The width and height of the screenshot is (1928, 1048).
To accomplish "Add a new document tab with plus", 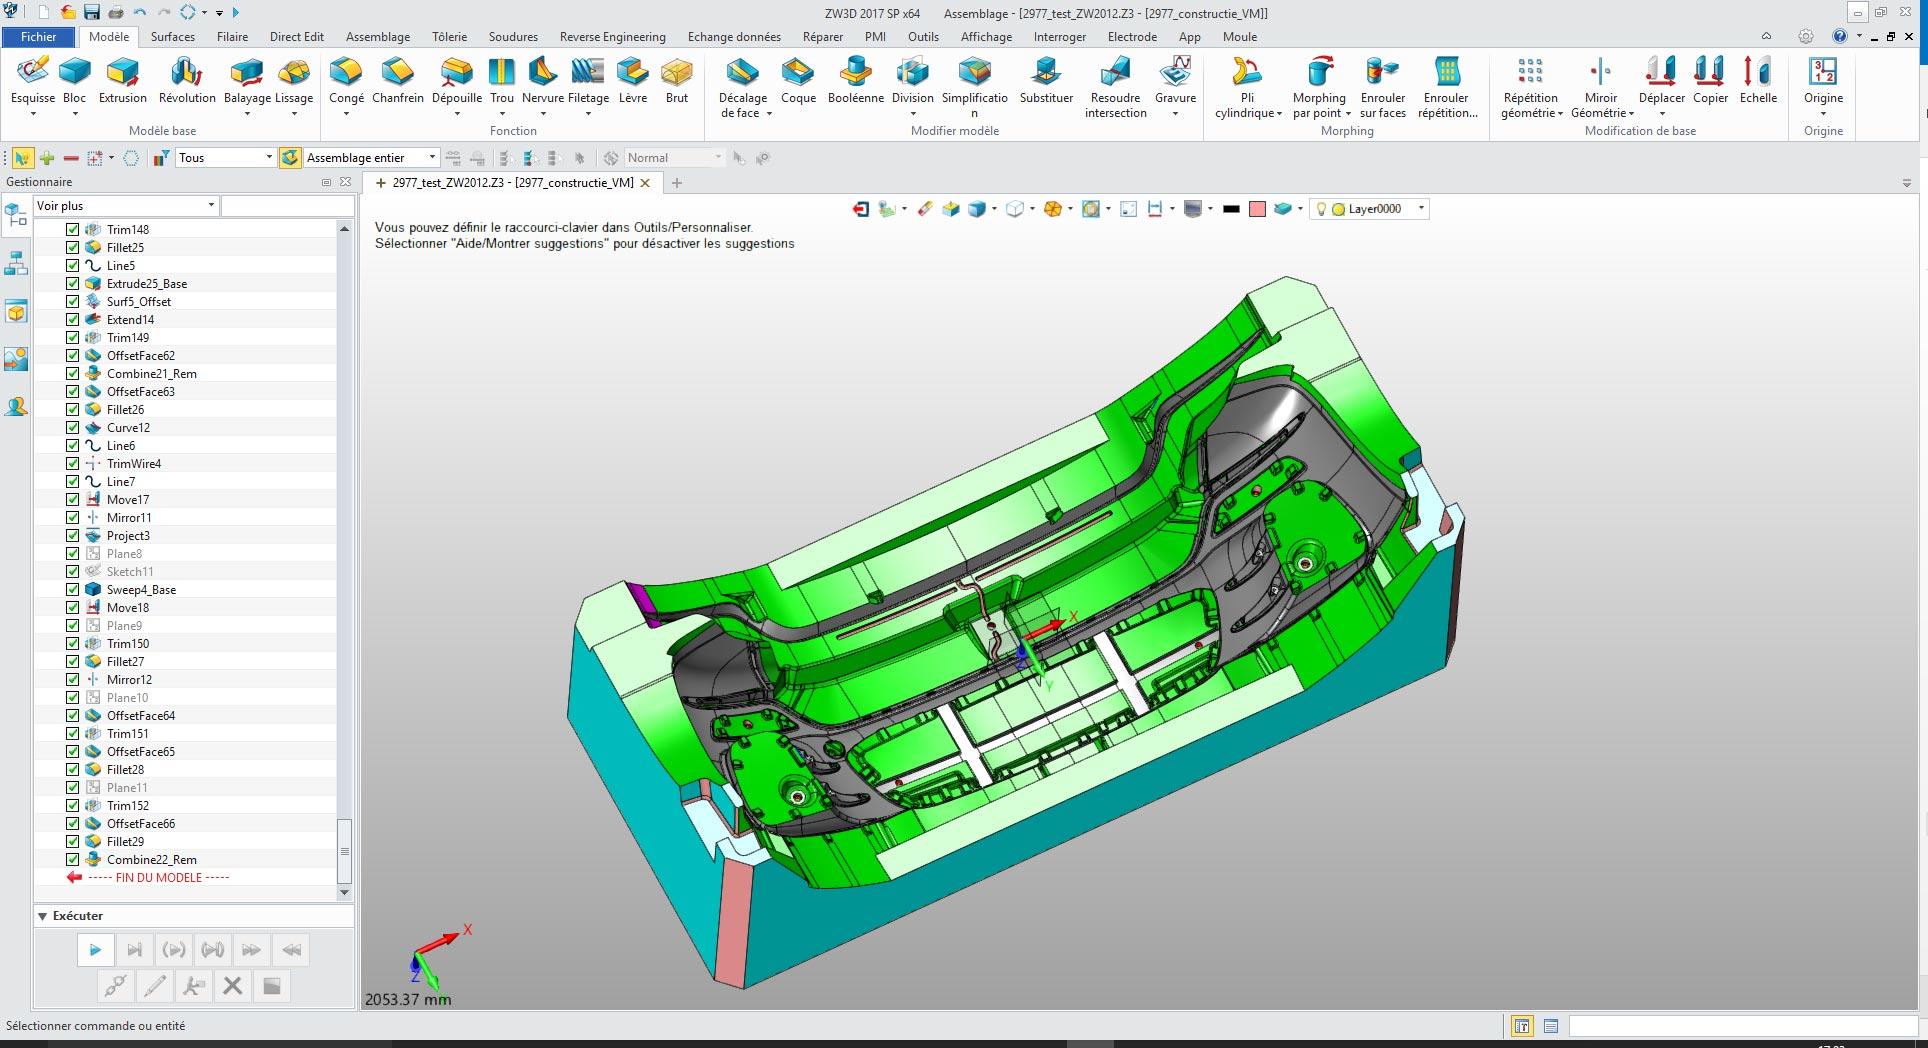I will click(x=677, y=183).
